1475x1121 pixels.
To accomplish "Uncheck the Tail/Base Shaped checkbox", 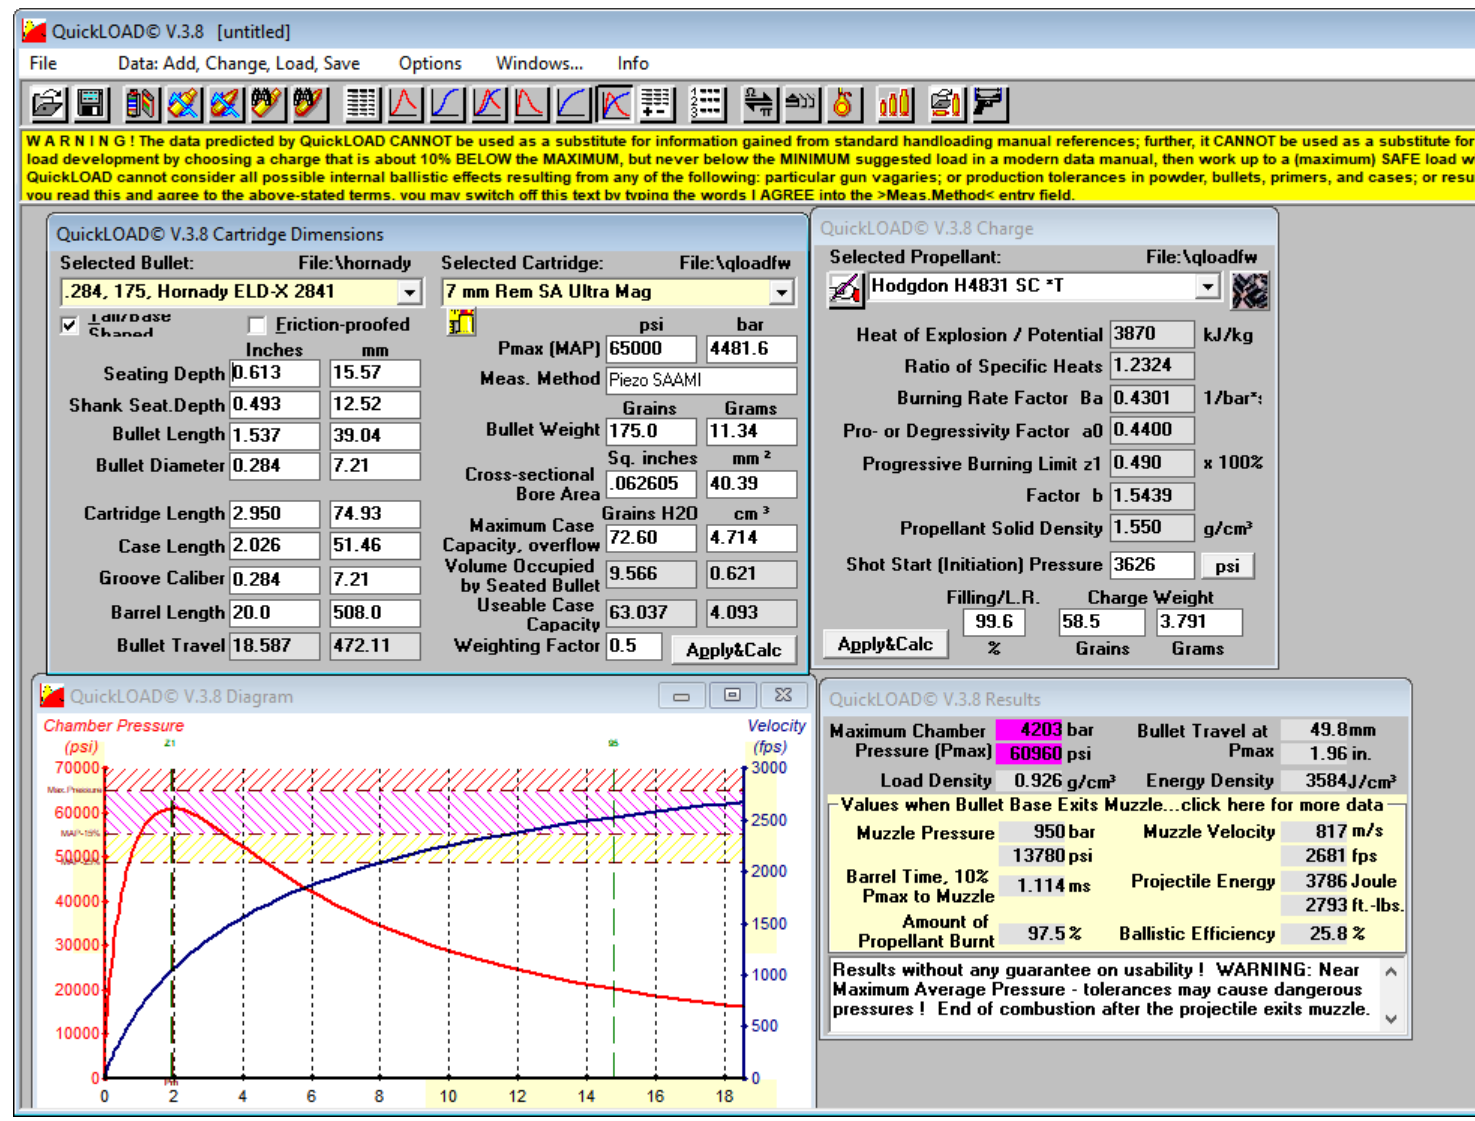I will pos(69,325).
